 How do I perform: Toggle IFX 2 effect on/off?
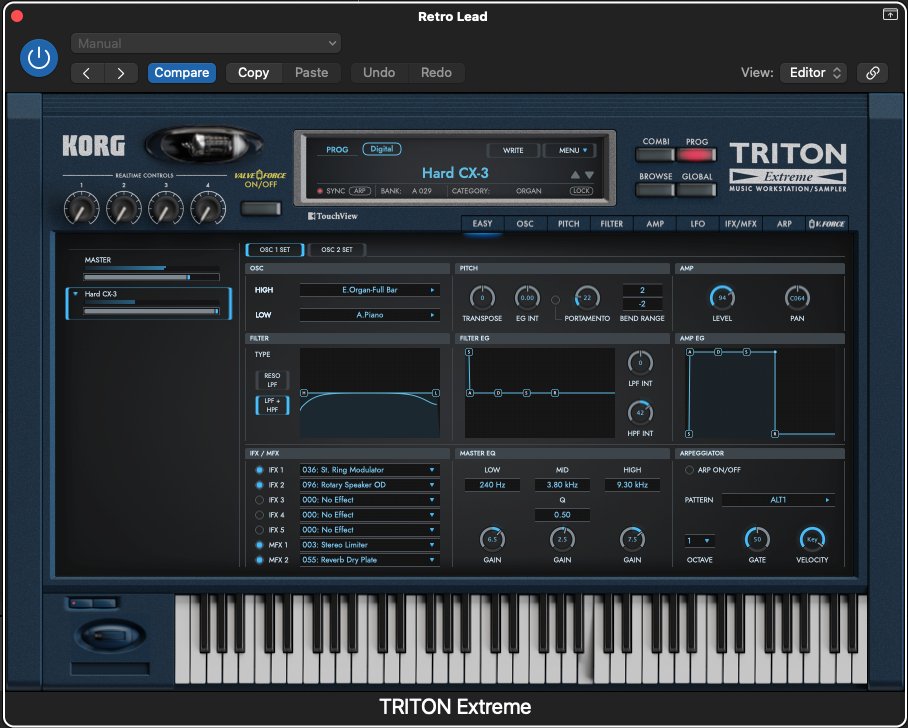(259, 485)
